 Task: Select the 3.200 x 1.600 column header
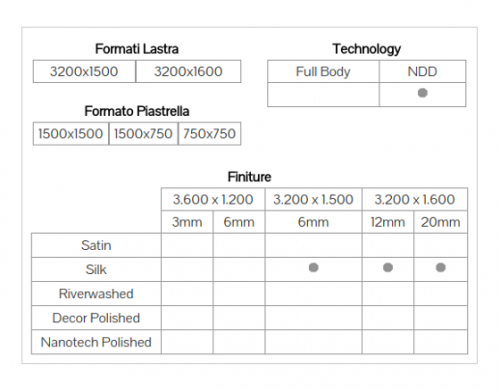tap(415, 199)
